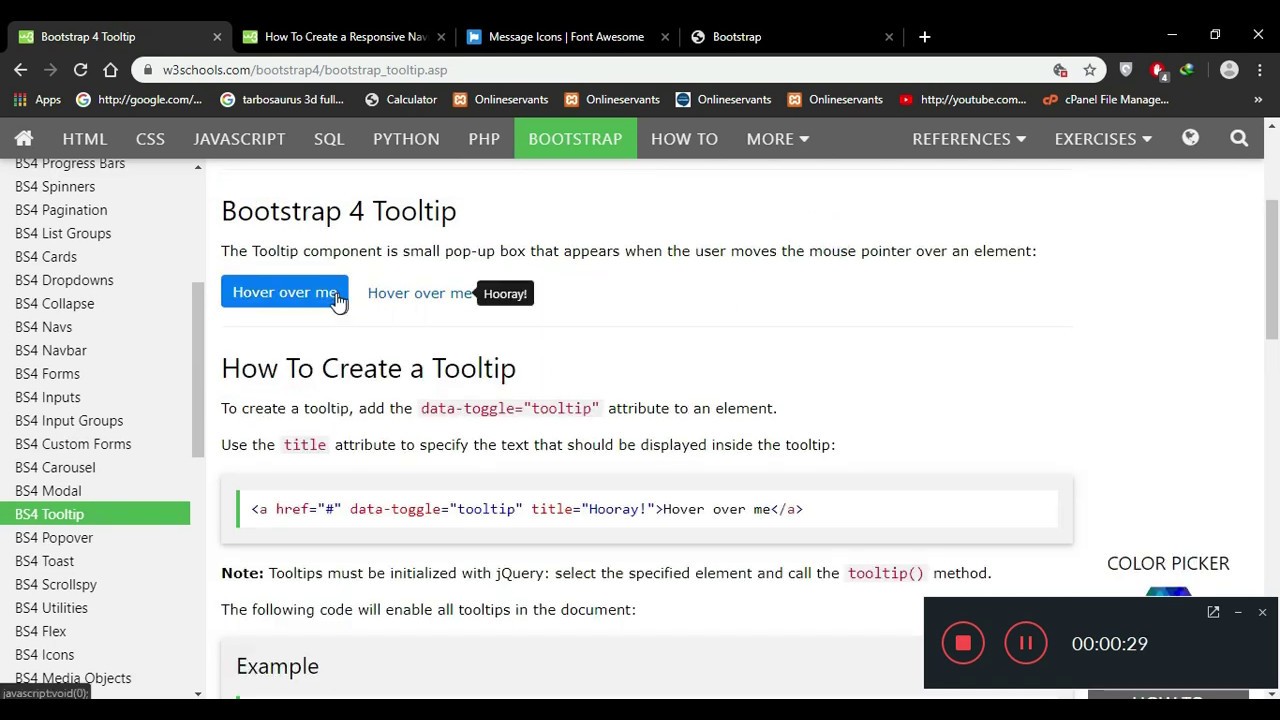Screen dimensions: 1280x720
Task: Open a new browser tab
Action: point(925,37)
